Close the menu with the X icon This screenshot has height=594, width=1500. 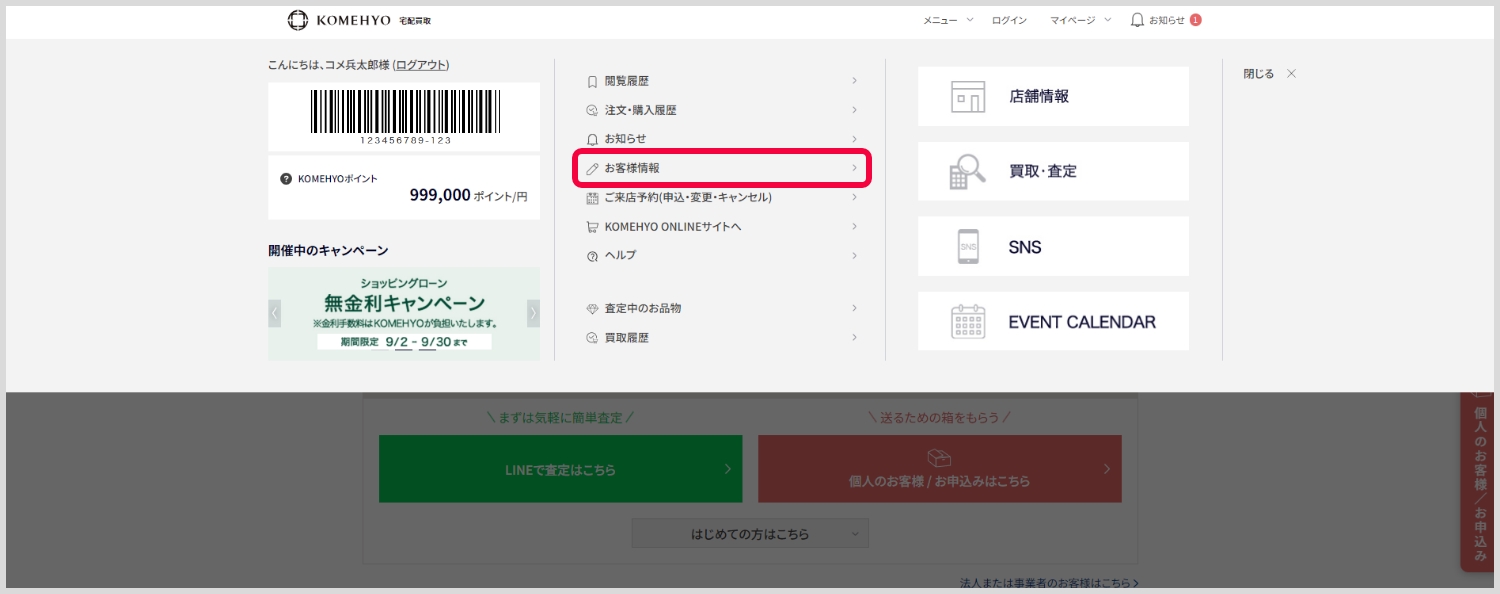(1291, 74)
